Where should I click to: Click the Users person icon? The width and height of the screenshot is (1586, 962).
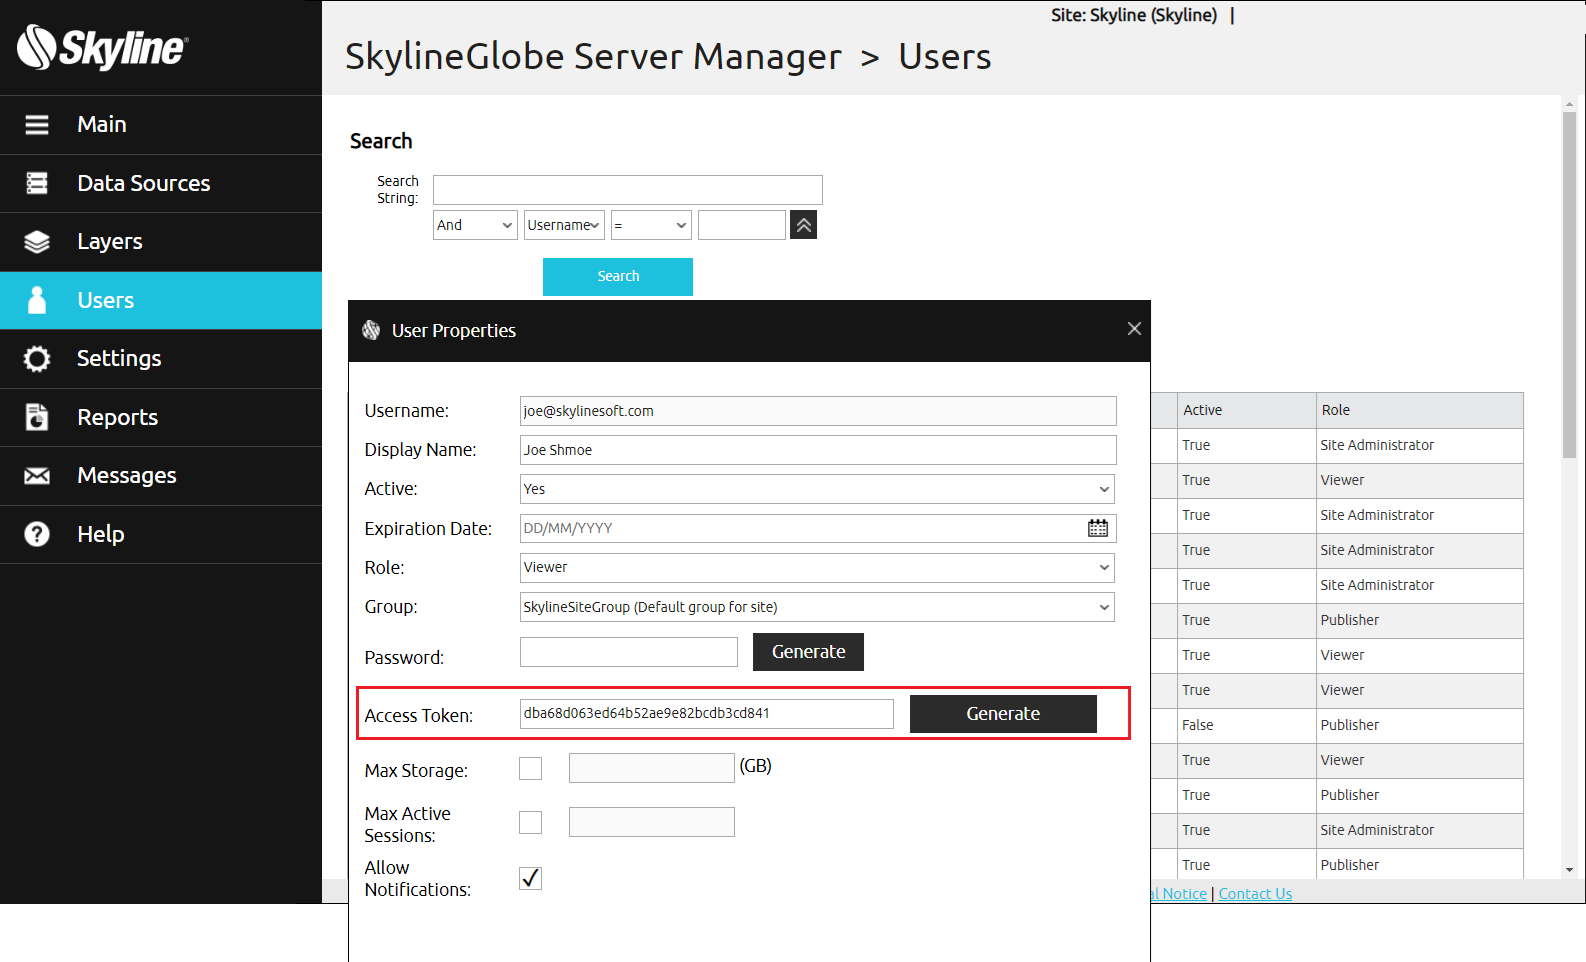(x=37, y=300)
